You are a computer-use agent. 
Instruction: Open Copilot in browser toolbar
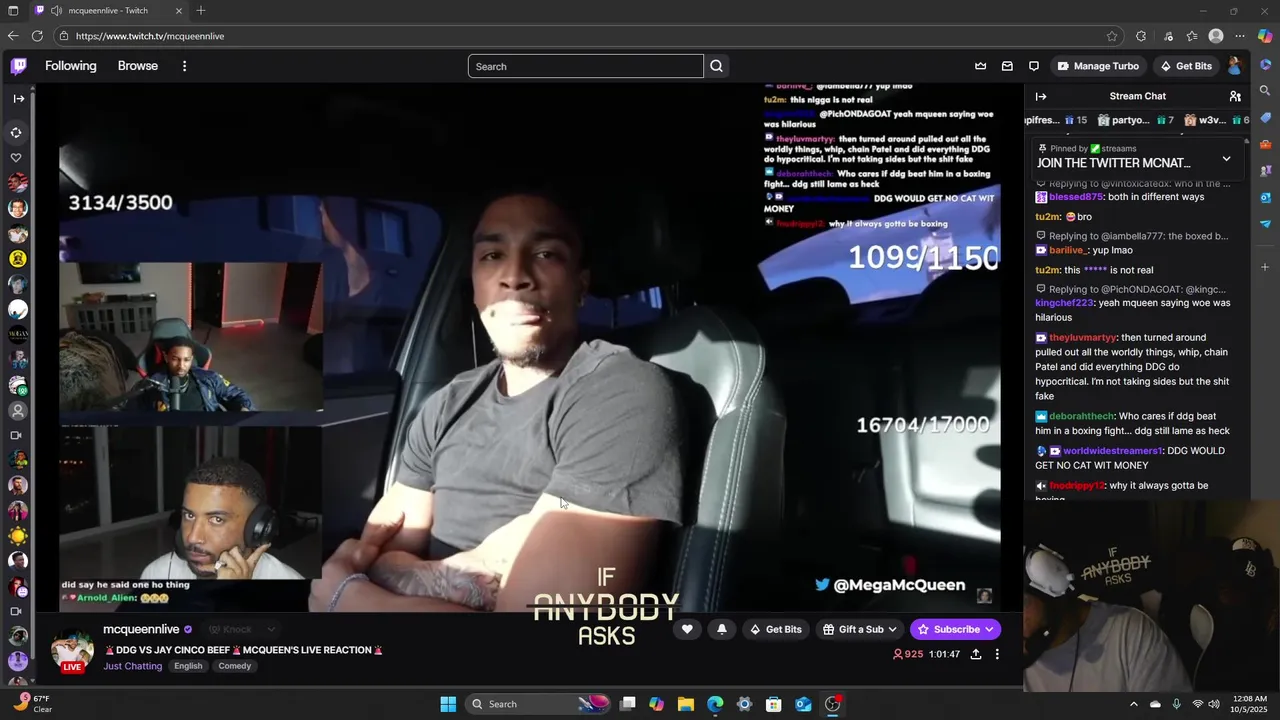click(1265, 36)
